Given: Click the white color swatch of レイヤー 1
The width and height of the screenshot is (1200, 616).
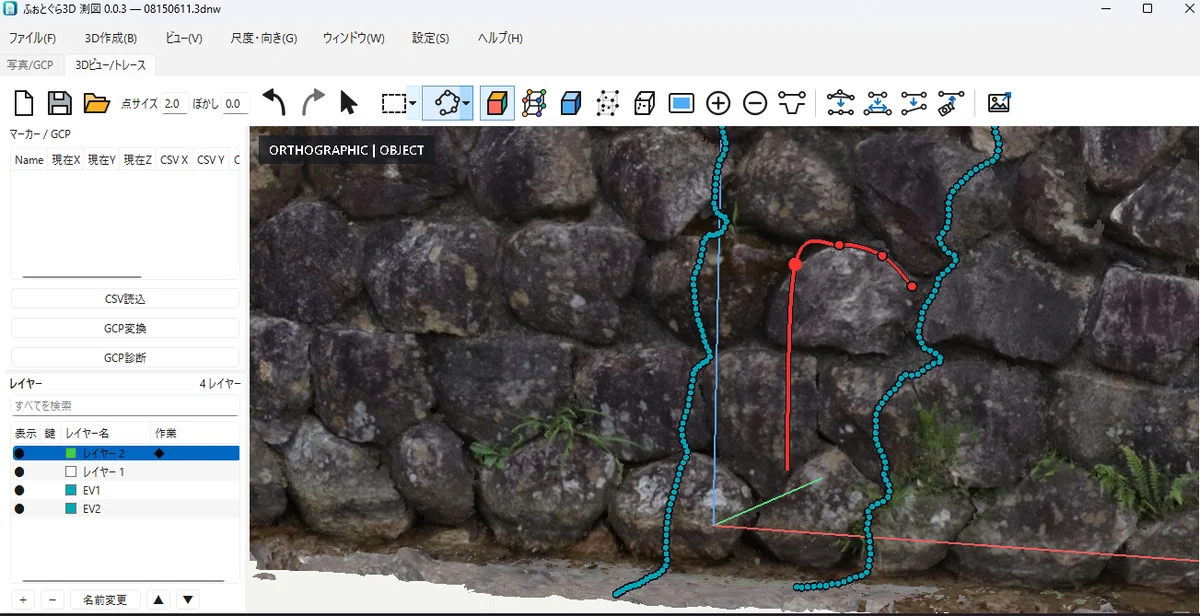Looking at the screenshot, I should click(71, 471).
